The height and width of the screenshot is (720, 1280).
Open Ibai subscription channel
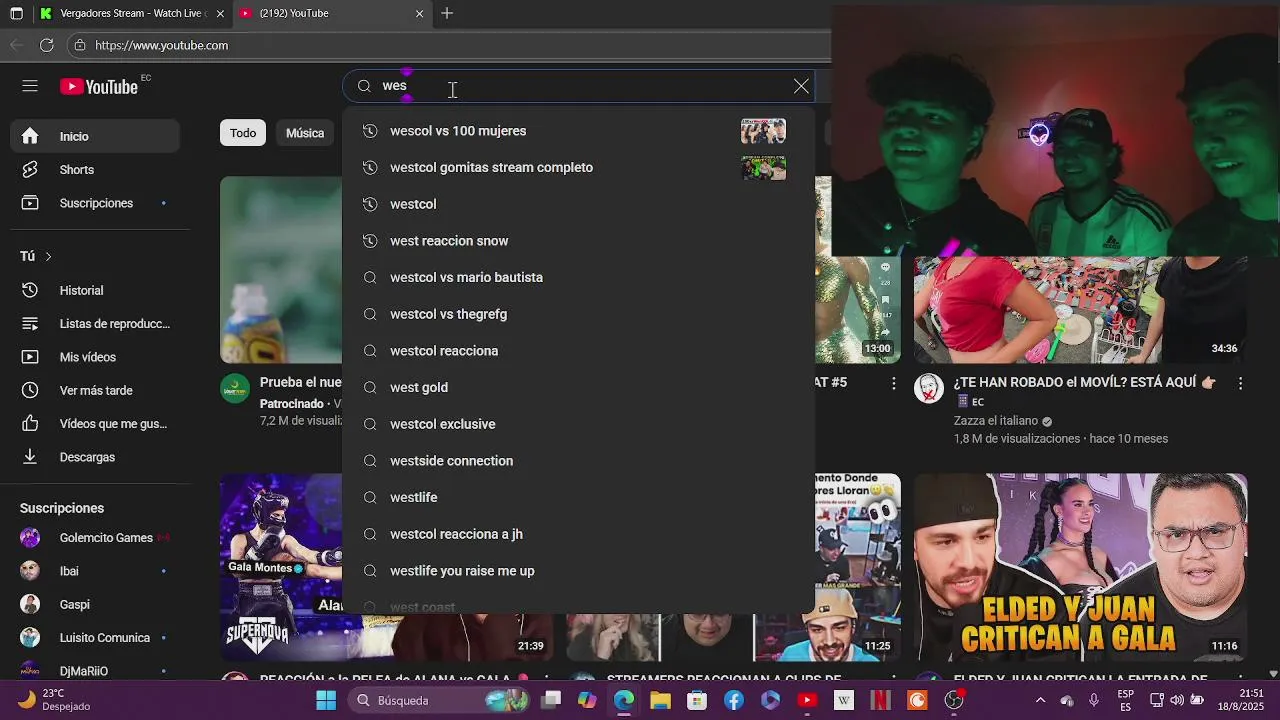95,571
